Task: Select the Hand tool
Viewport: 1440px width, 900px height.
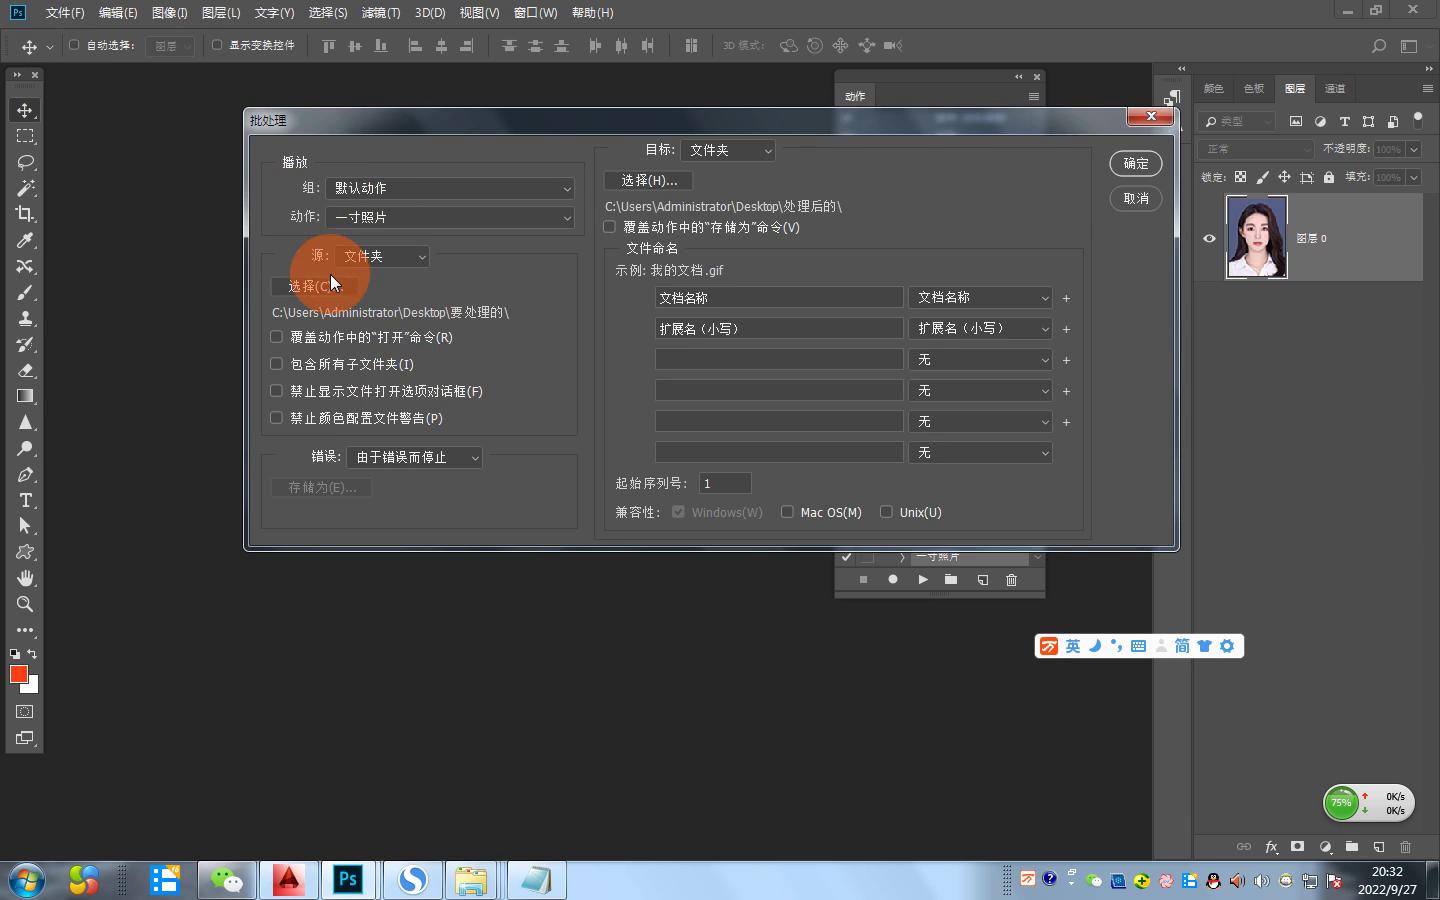Action: pos(25,578)
